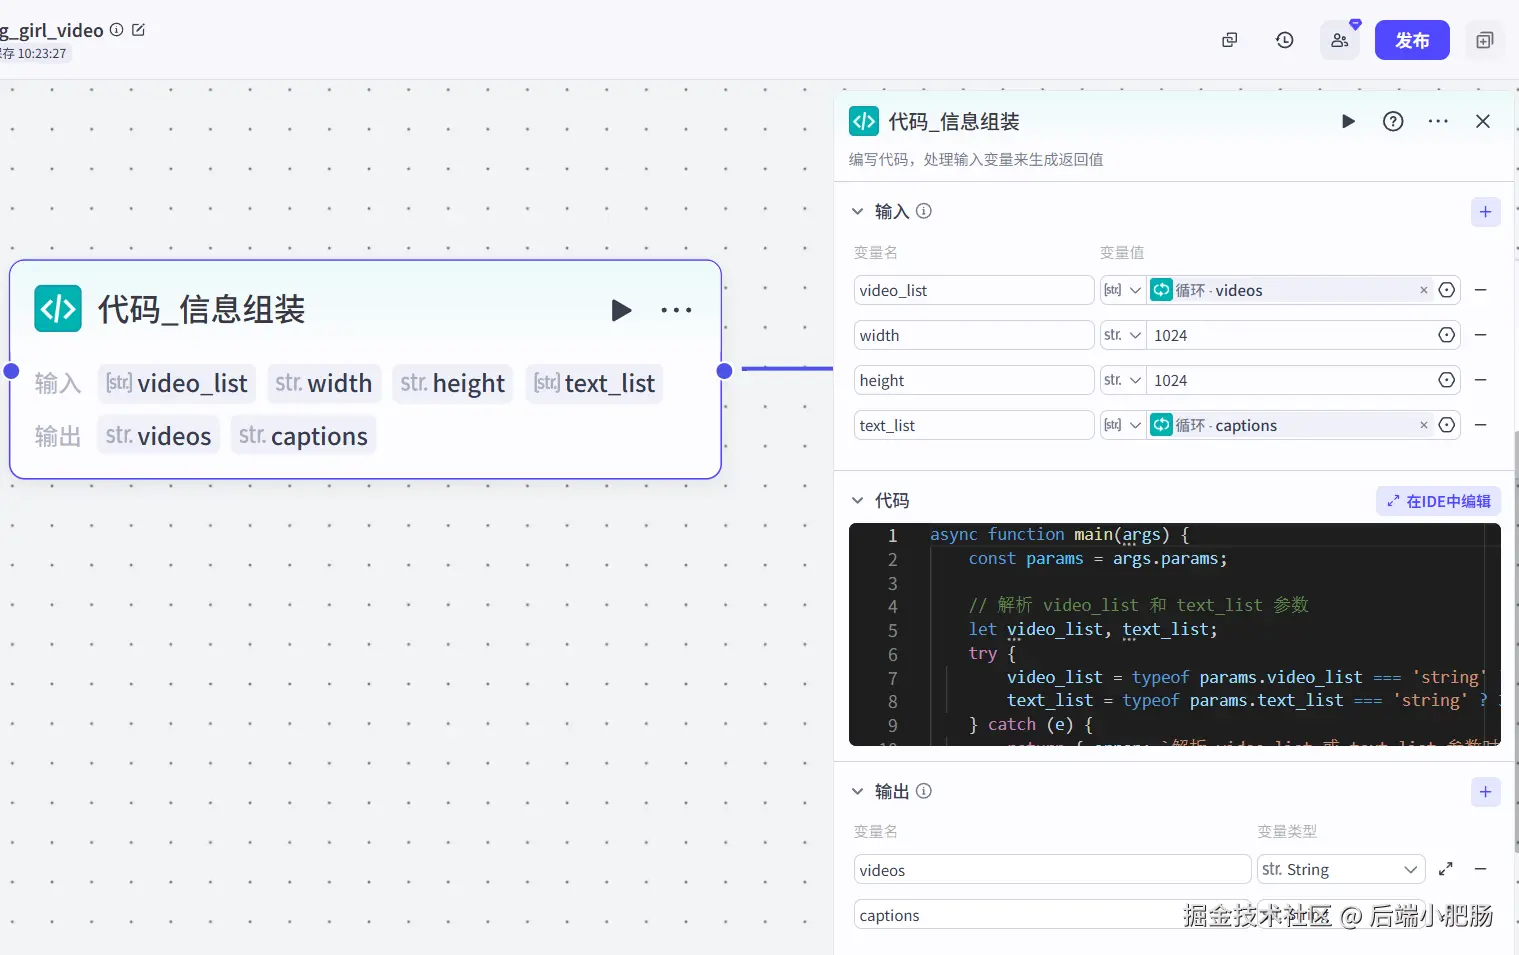Open three-dot menu on canvas node card

[676, 310]
